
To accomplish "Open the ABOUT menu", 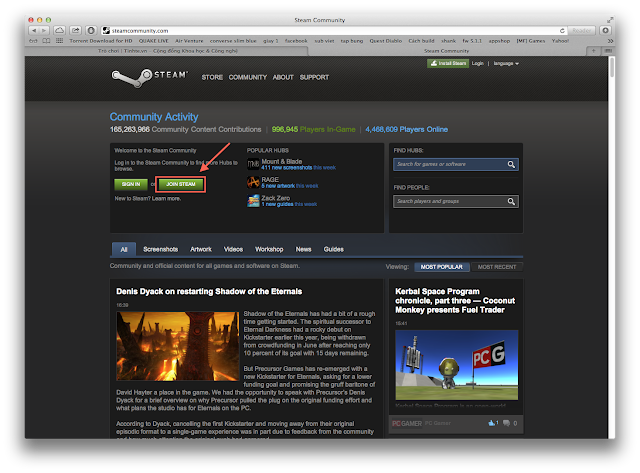I will click(283, 77).
